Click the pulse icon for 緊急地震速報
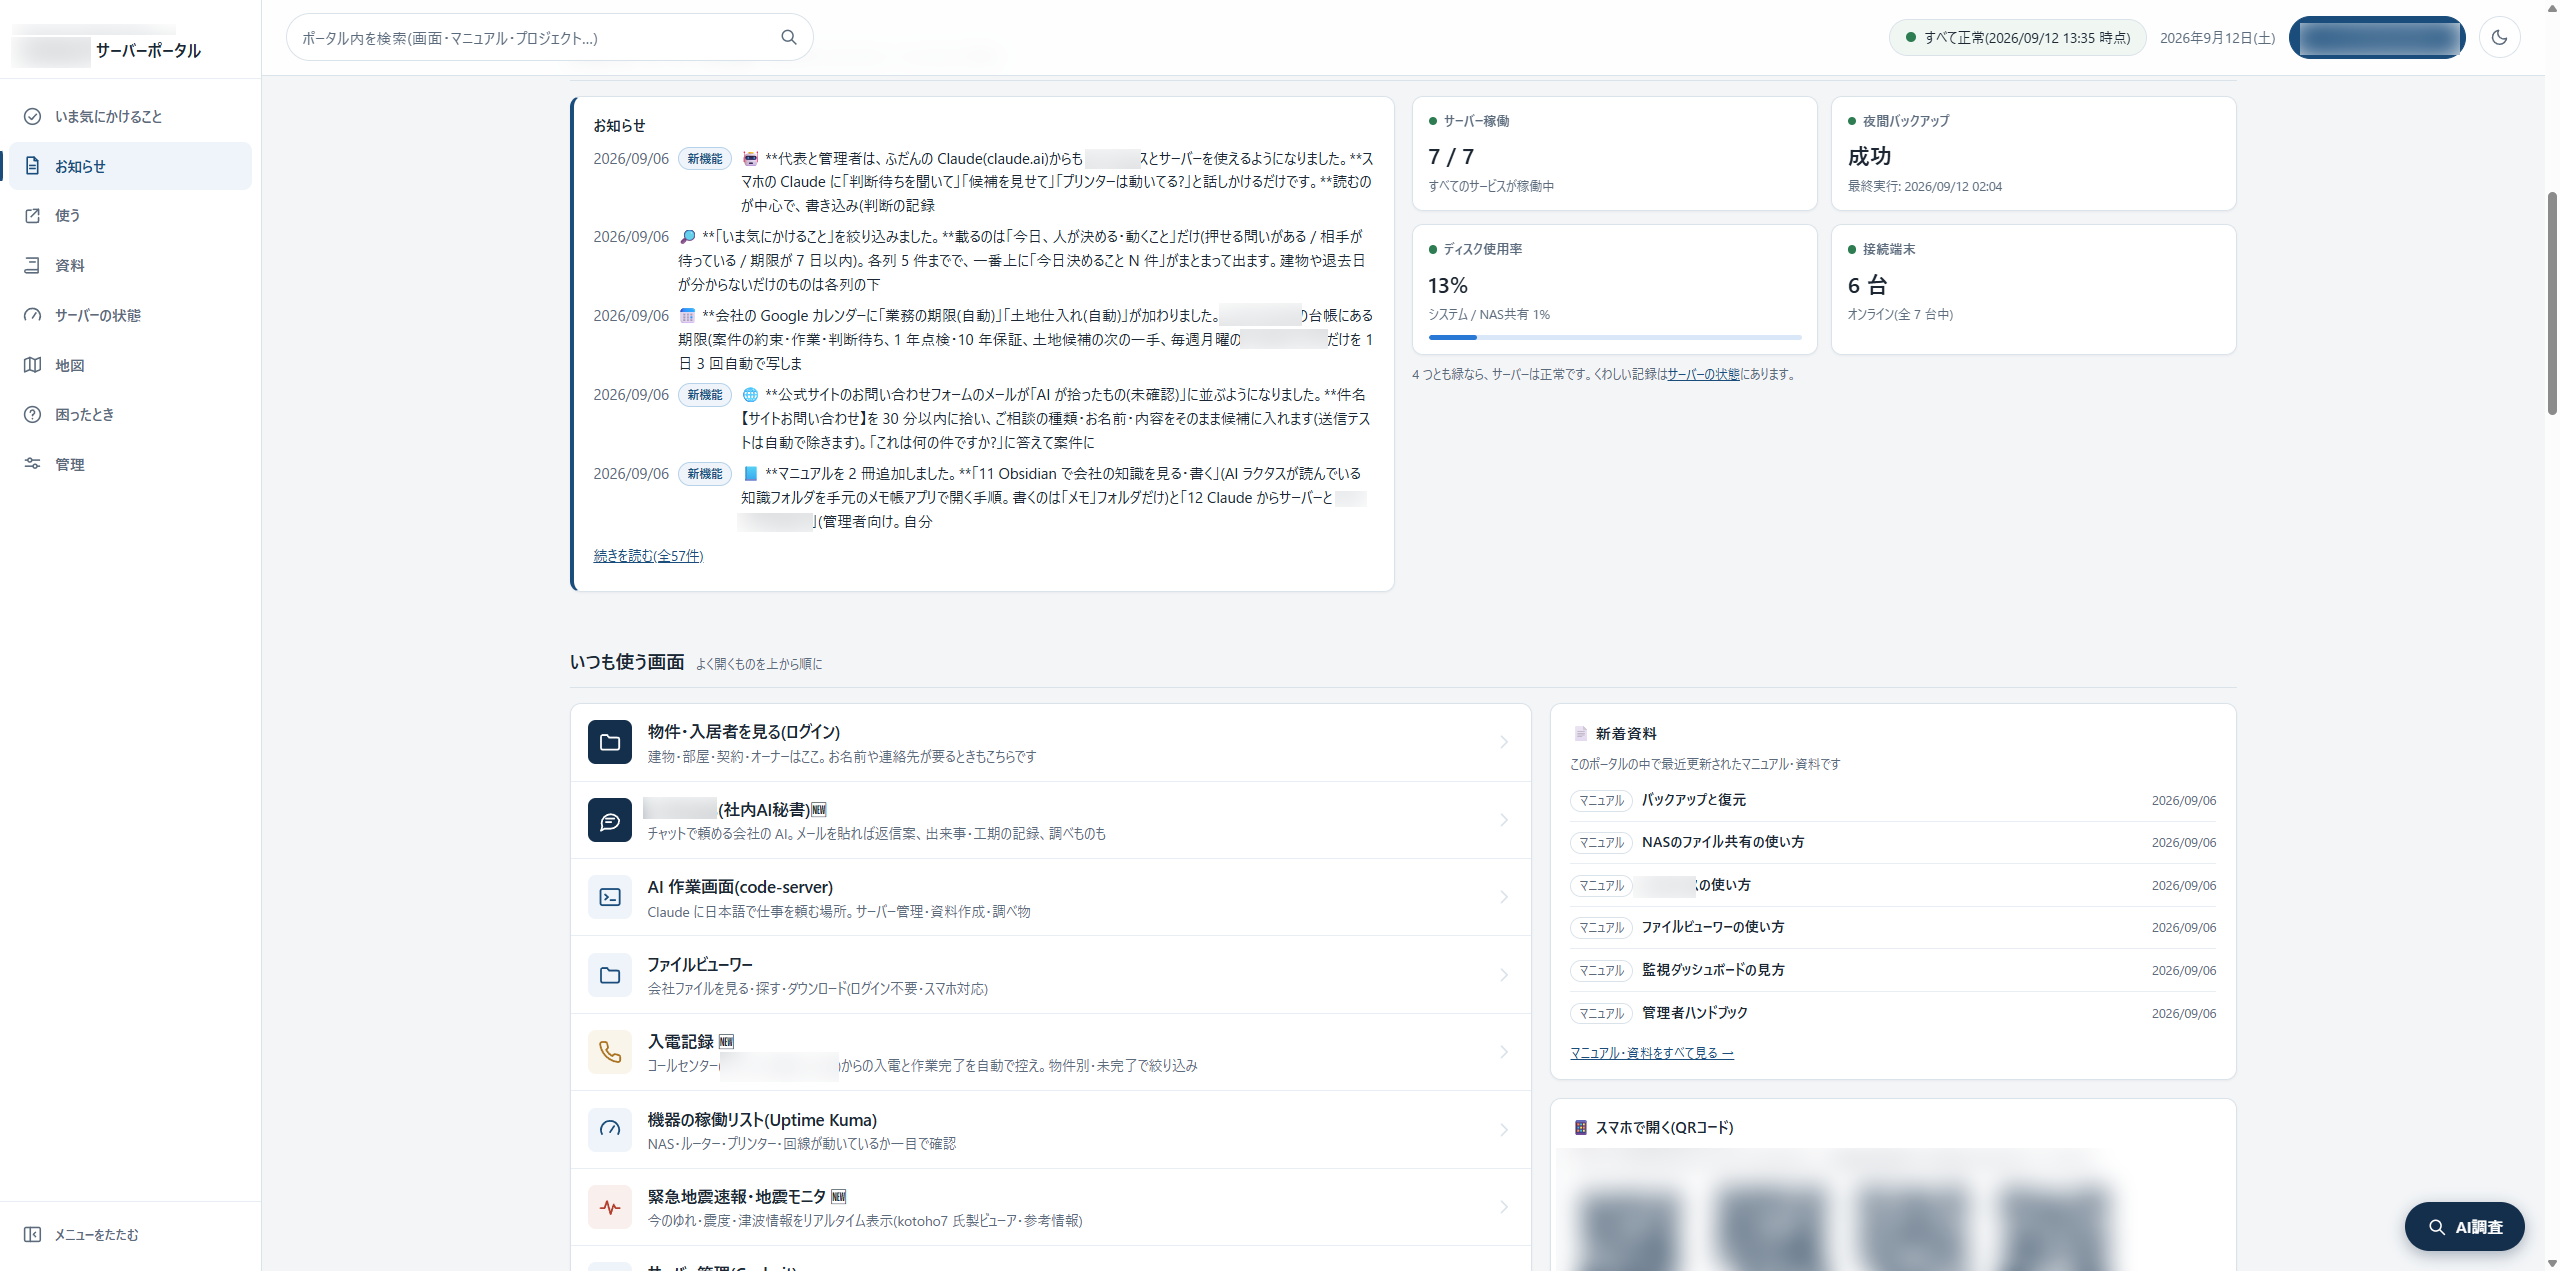2560x1271 pixels. pyautogui.click(x=610, y=1207)
